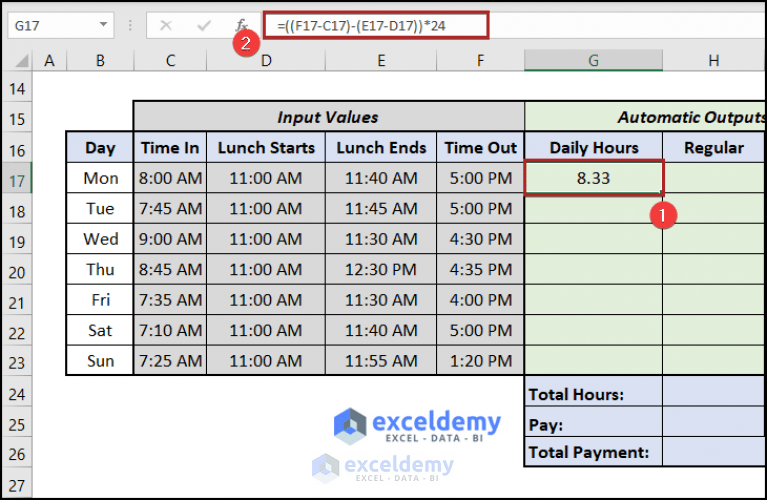This screenshot has height=500, width=767.
Task: Select column C header
Action: coord(170,61)
